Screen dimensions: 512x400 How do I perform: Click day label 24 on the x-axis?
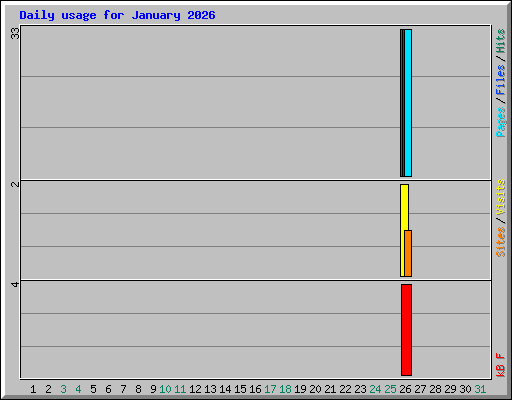(375, 389)
